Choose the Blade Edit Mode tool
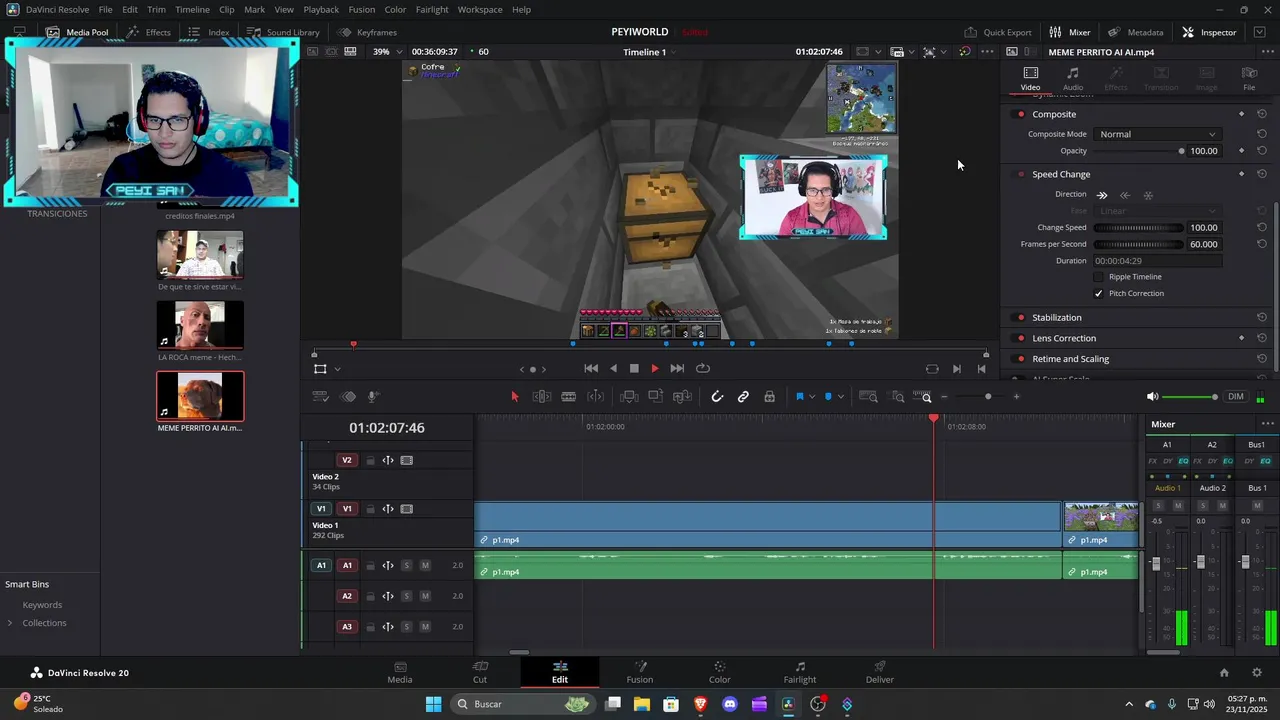 pos(568,397)
